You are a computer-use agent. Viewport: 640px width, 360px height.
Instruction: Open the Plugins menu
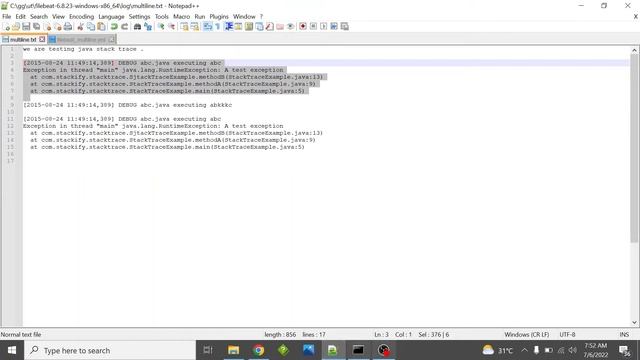pyautogui.click(x=219, y=17)
